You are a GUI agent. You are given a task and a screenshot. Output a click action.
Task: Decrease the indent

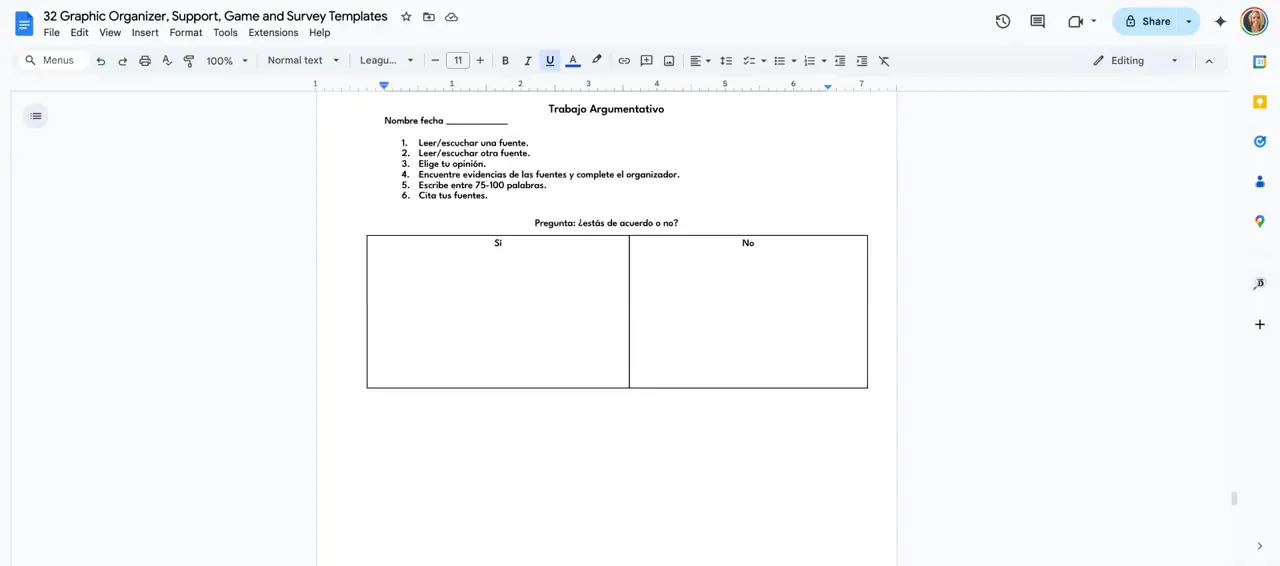[840, 61]
